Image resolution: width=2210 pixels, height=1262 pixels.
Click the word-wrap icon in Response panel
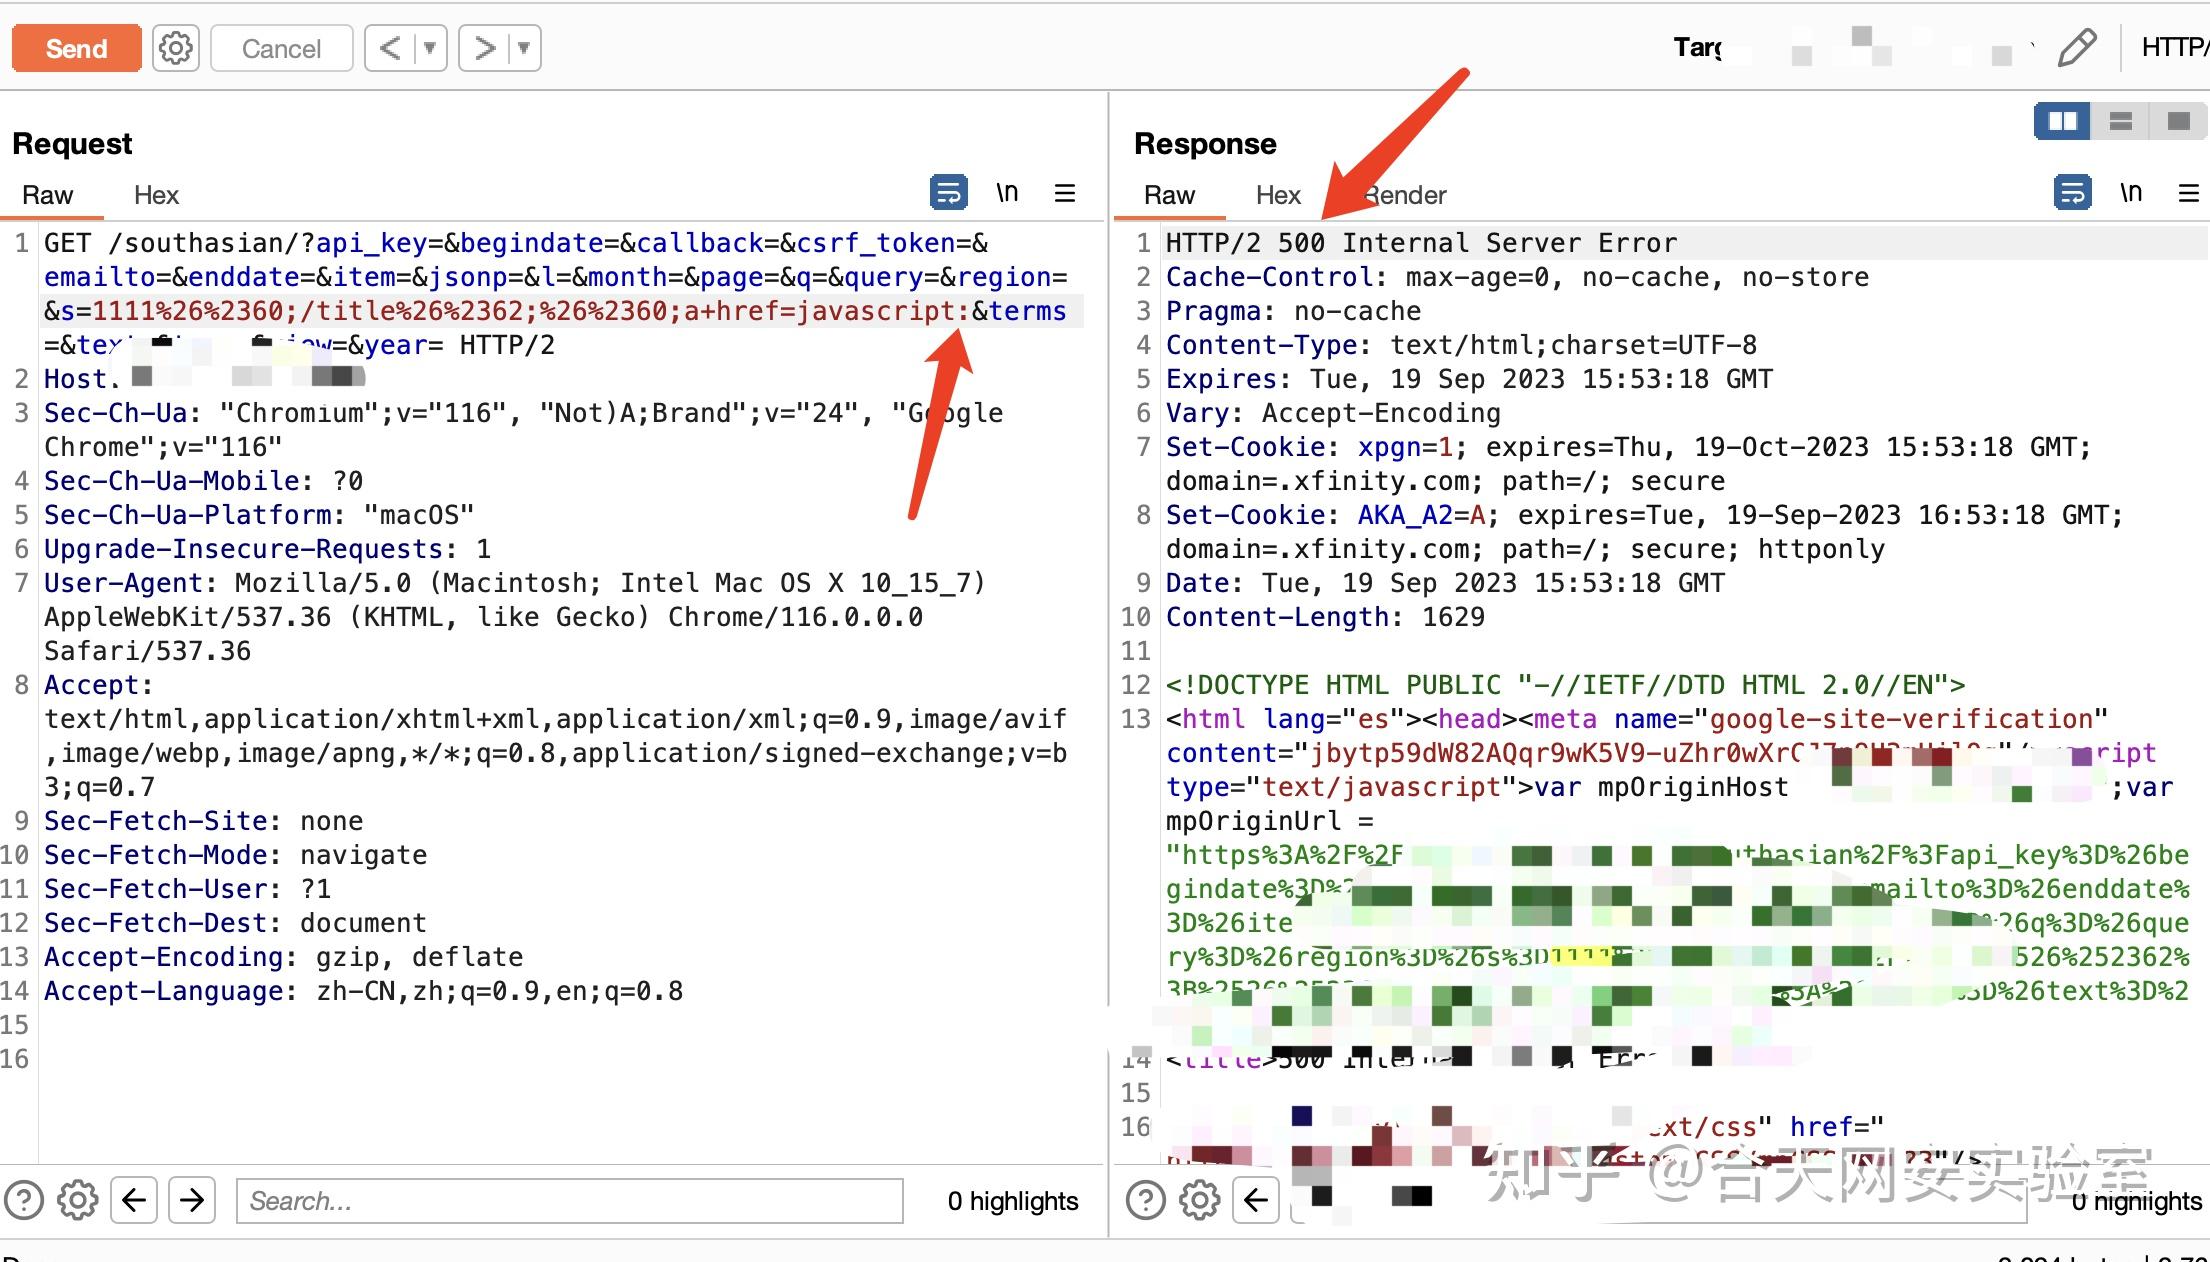[2073, 192]
